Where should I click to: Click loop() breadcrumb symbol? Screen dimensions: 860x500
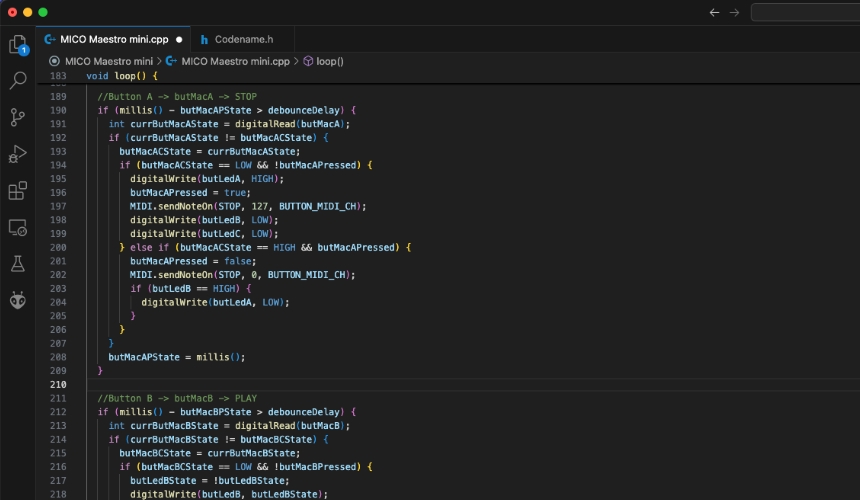tap(330, 61)
